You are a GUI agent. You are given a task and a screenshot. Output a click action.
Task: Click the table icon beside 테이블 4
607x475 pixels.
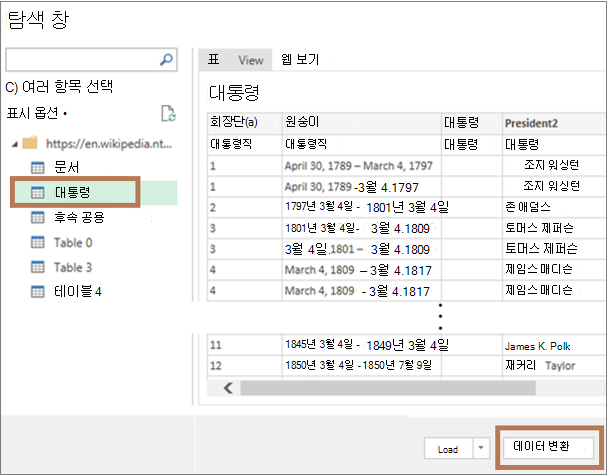pyautogui.click(x=38, y=292)
